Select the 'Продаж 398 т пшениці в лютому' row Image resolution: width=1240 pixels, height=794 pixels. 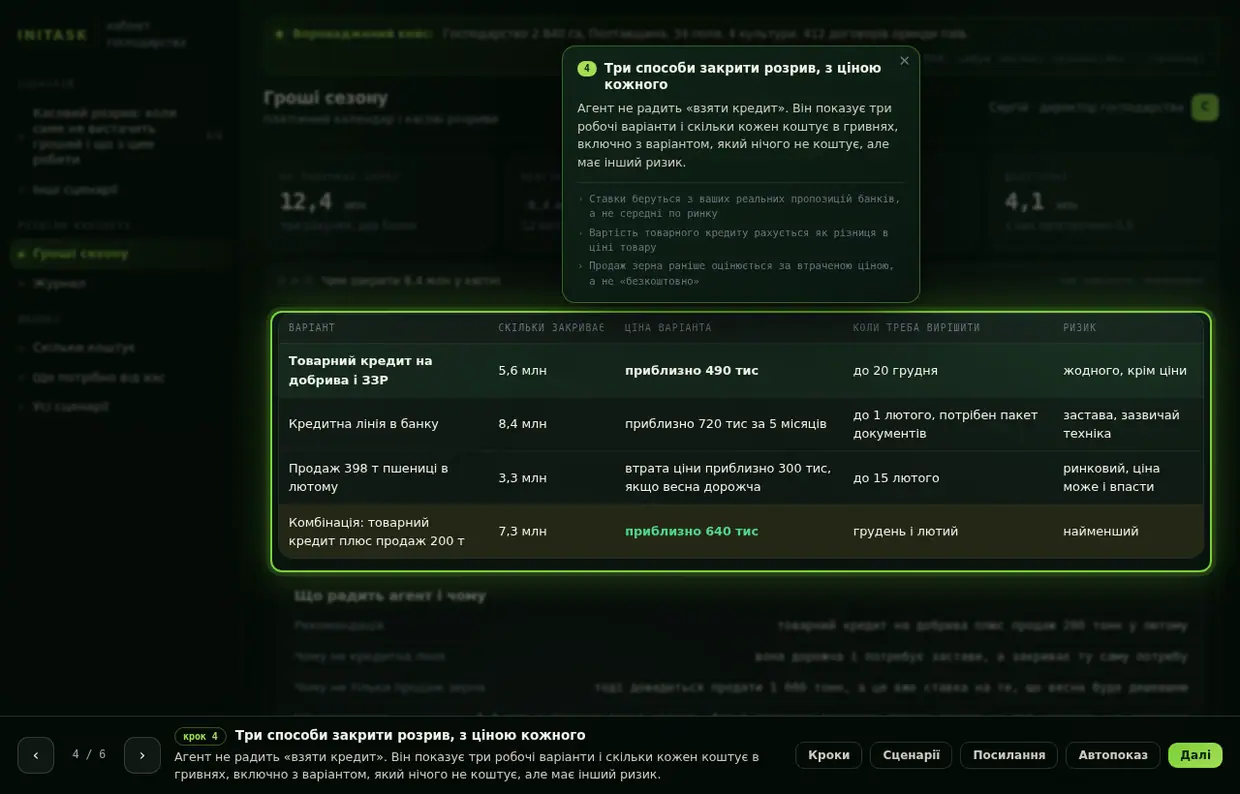pyautogui.click(x=741, y=478)
